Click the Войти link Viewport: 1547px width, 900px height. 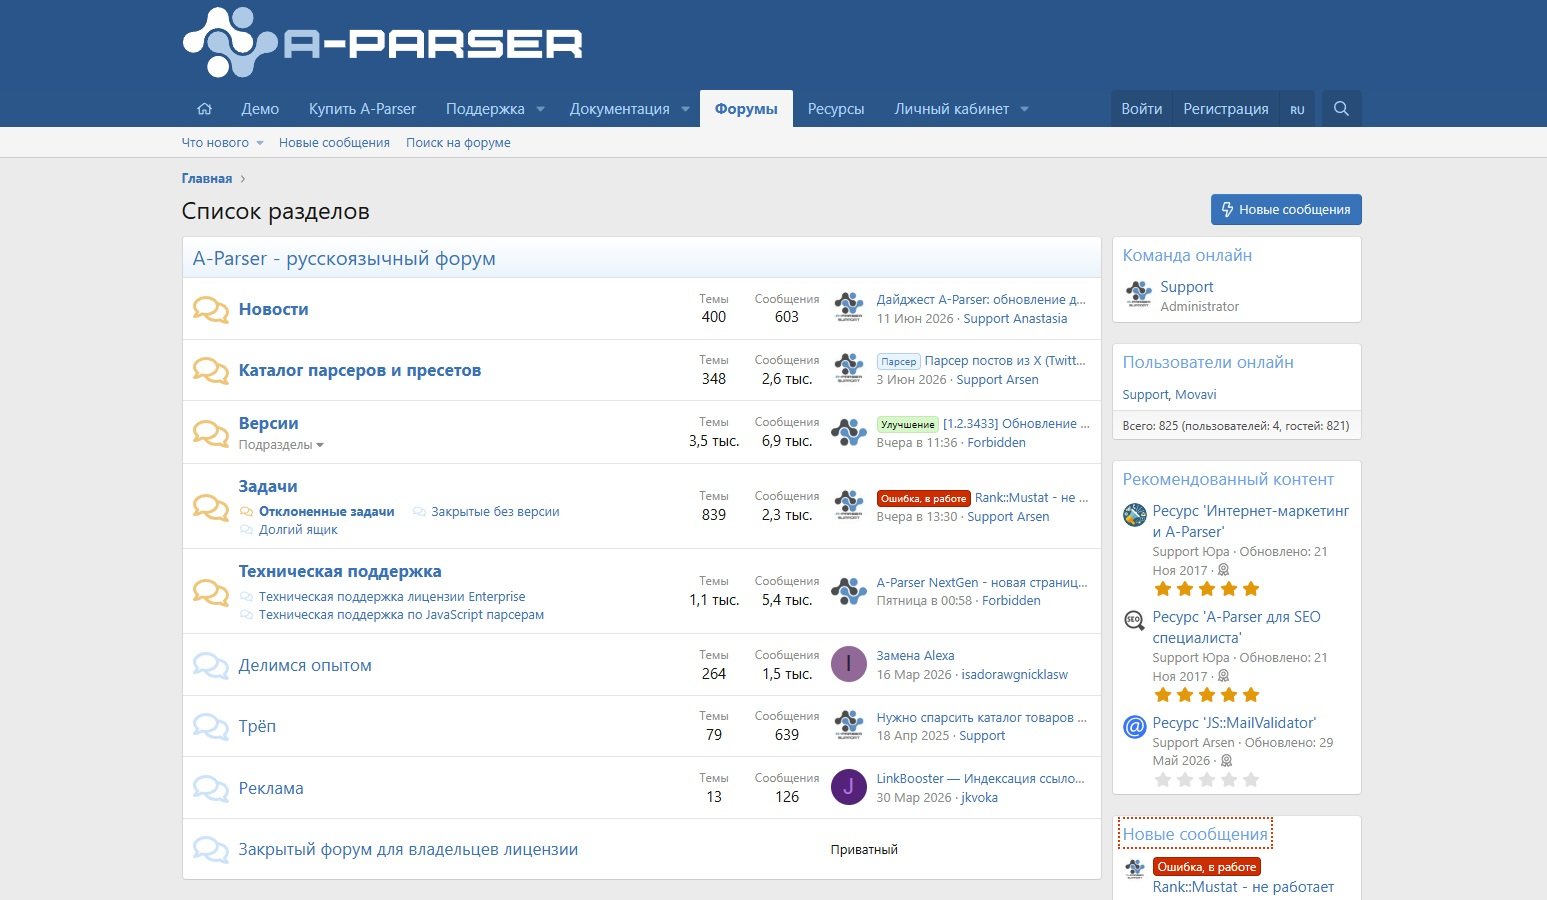(1142, 109)
